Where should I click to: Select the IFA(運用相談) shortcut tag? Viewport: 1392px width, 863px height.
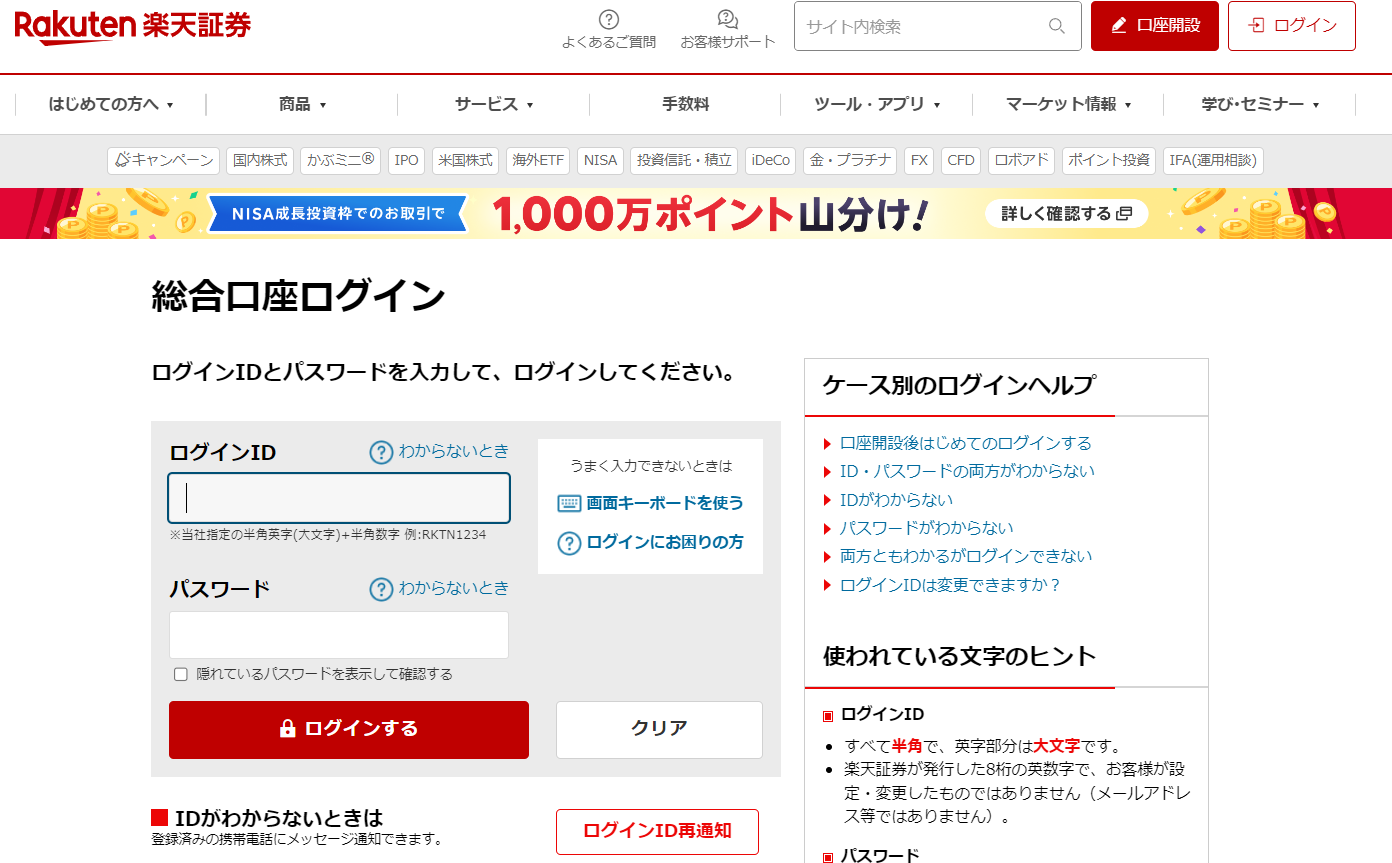[x=1213, y=160]
